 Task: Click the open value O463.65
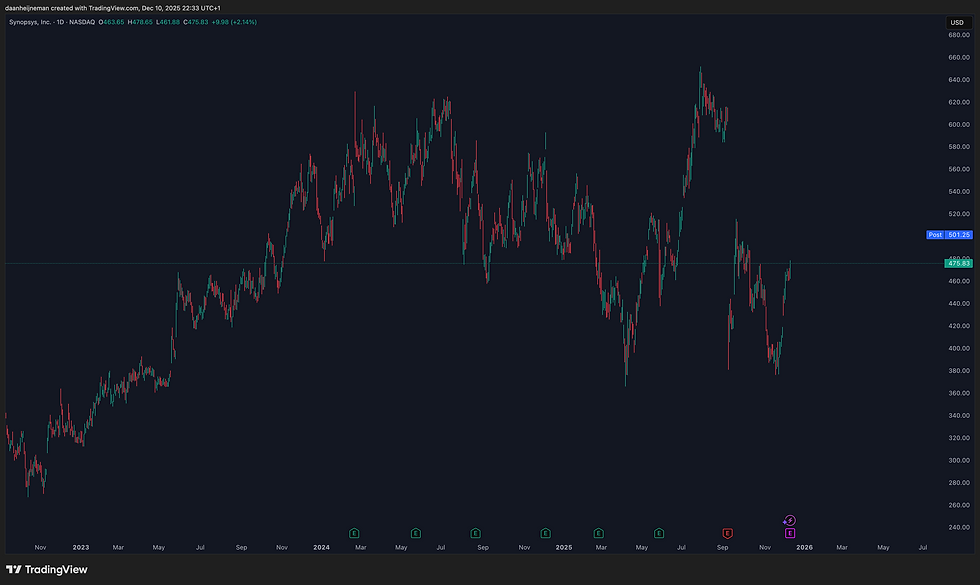tap(111, 22)
